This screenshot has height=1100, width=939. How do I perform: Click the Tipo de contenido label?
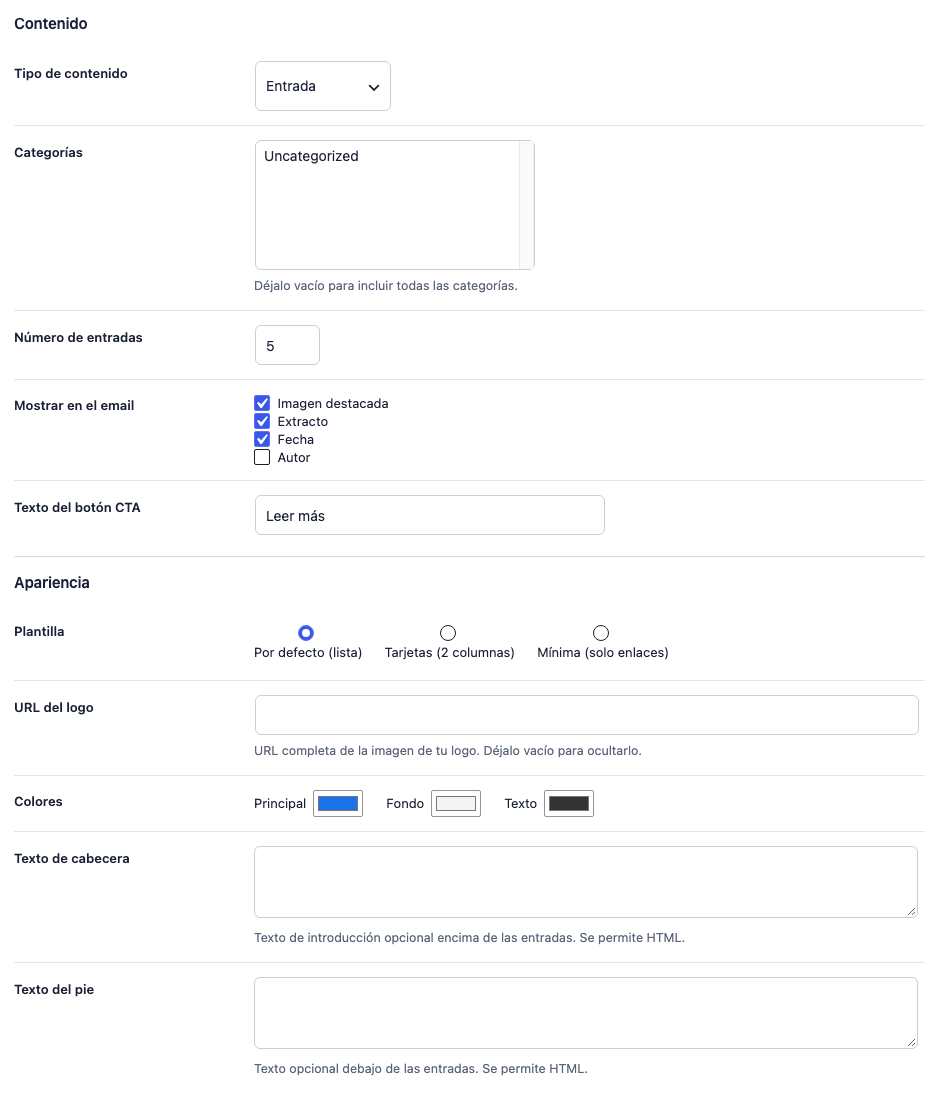[x=71, y=74]
